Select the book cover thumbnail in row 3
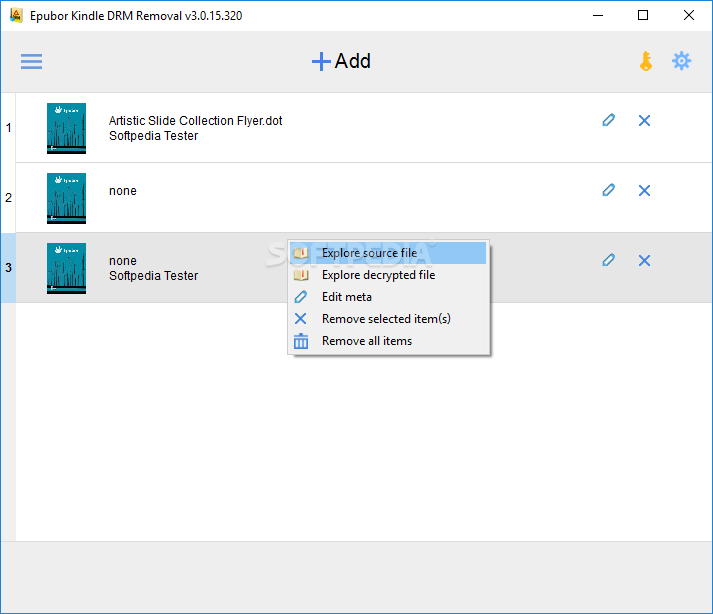 66,268
